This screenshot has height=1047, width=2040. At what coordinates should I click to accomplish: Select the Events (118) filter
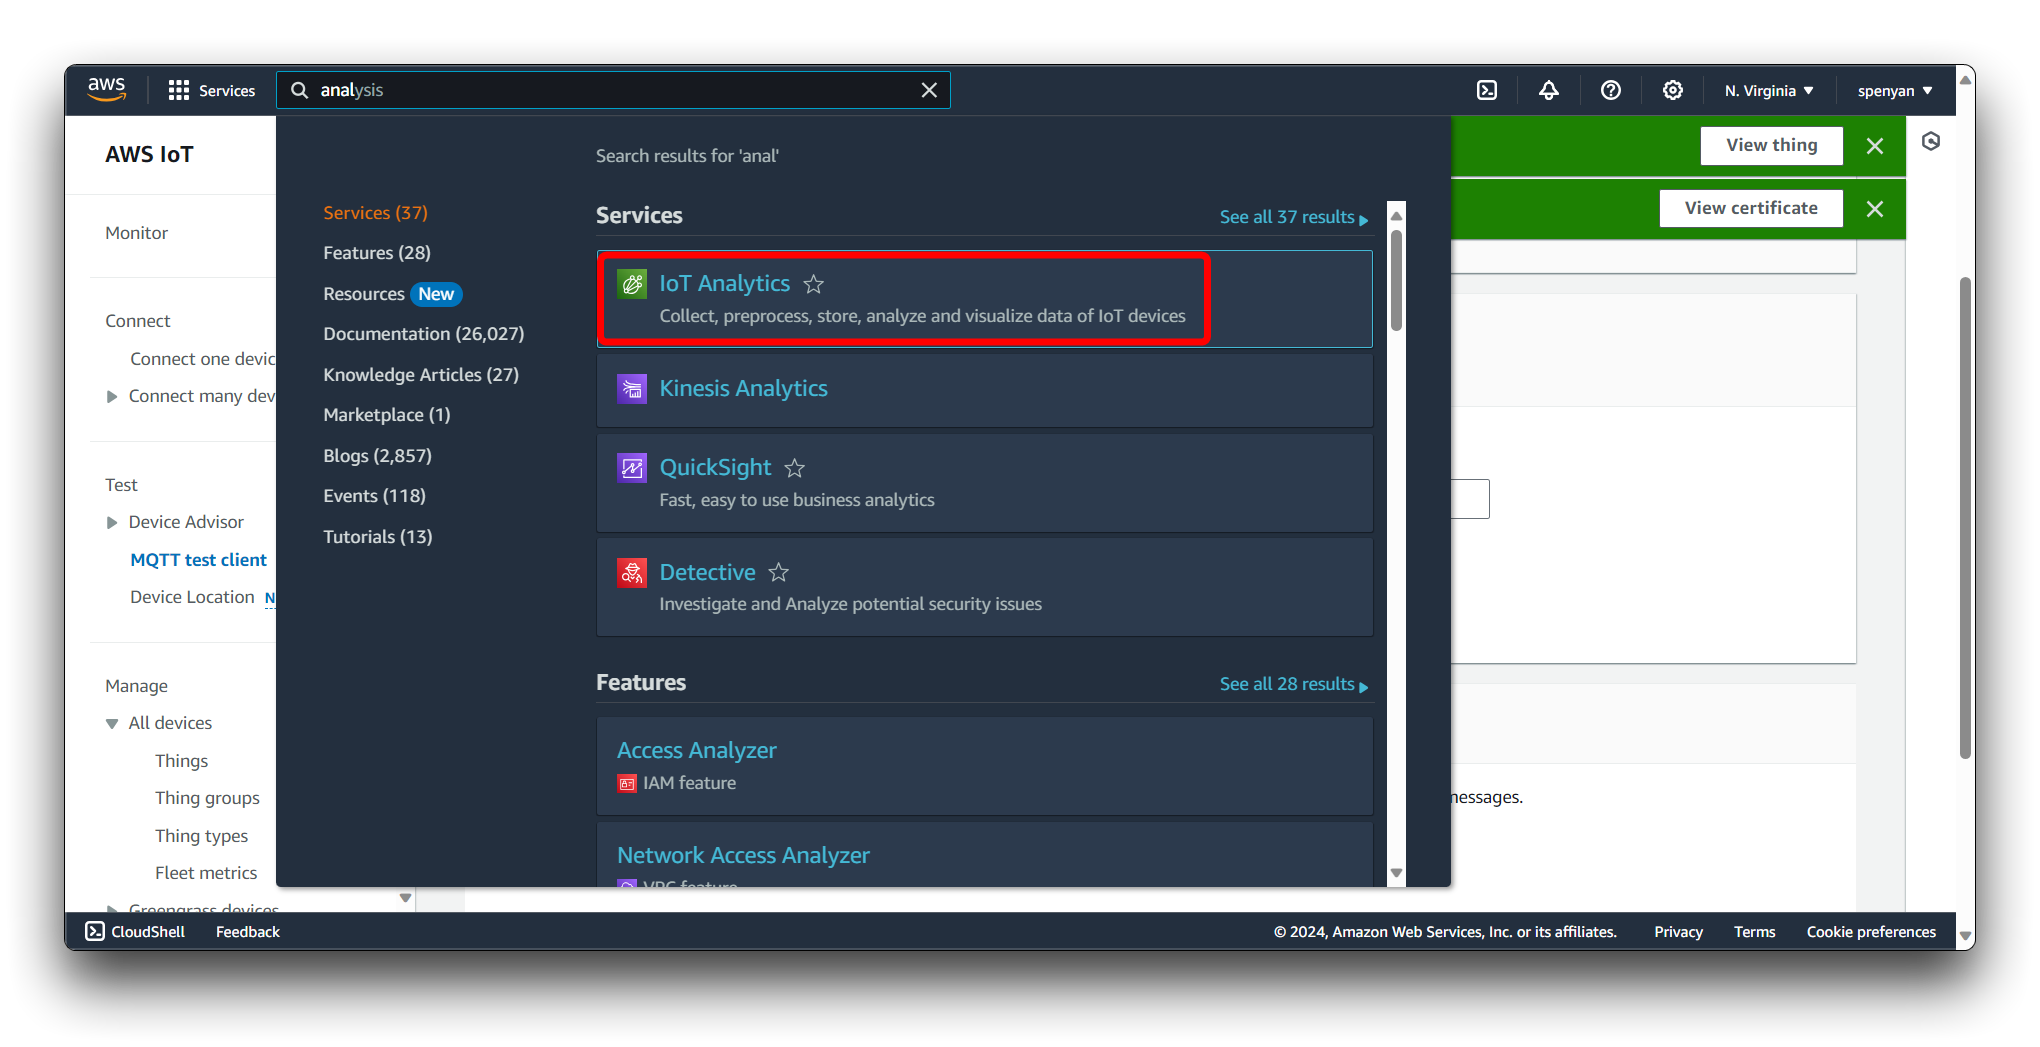tap(374, 496)
